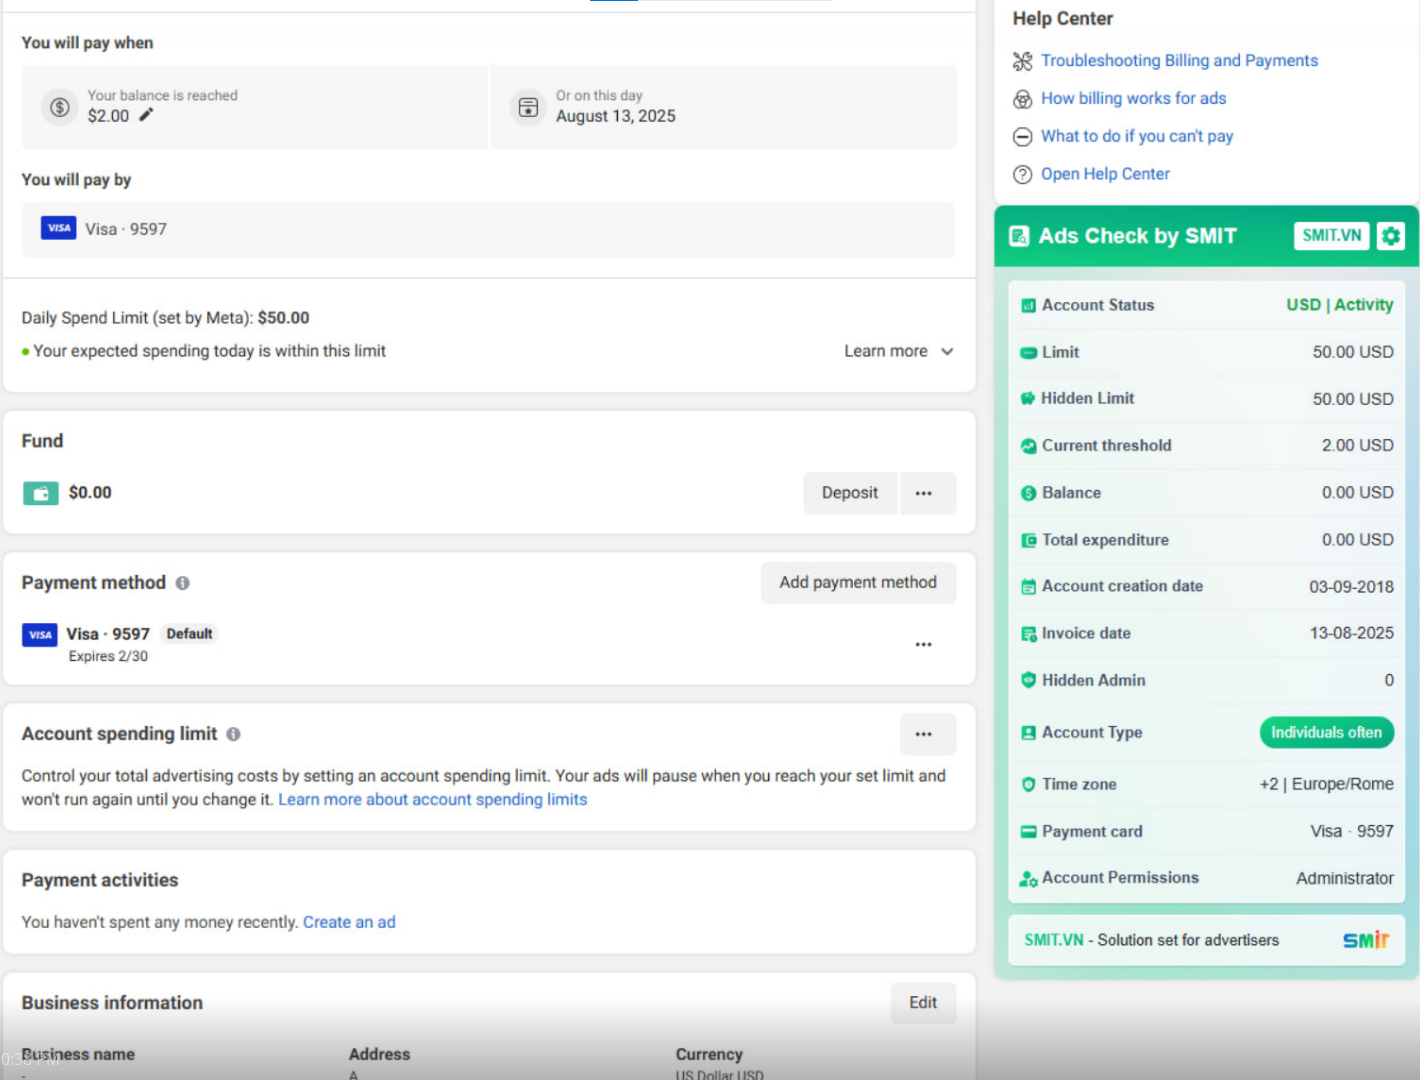Image resolution: width=1420 pixels, height=1080 pixels.
Task: Click the Individuals often account type badge
Action: click(x=1326, y=733)
